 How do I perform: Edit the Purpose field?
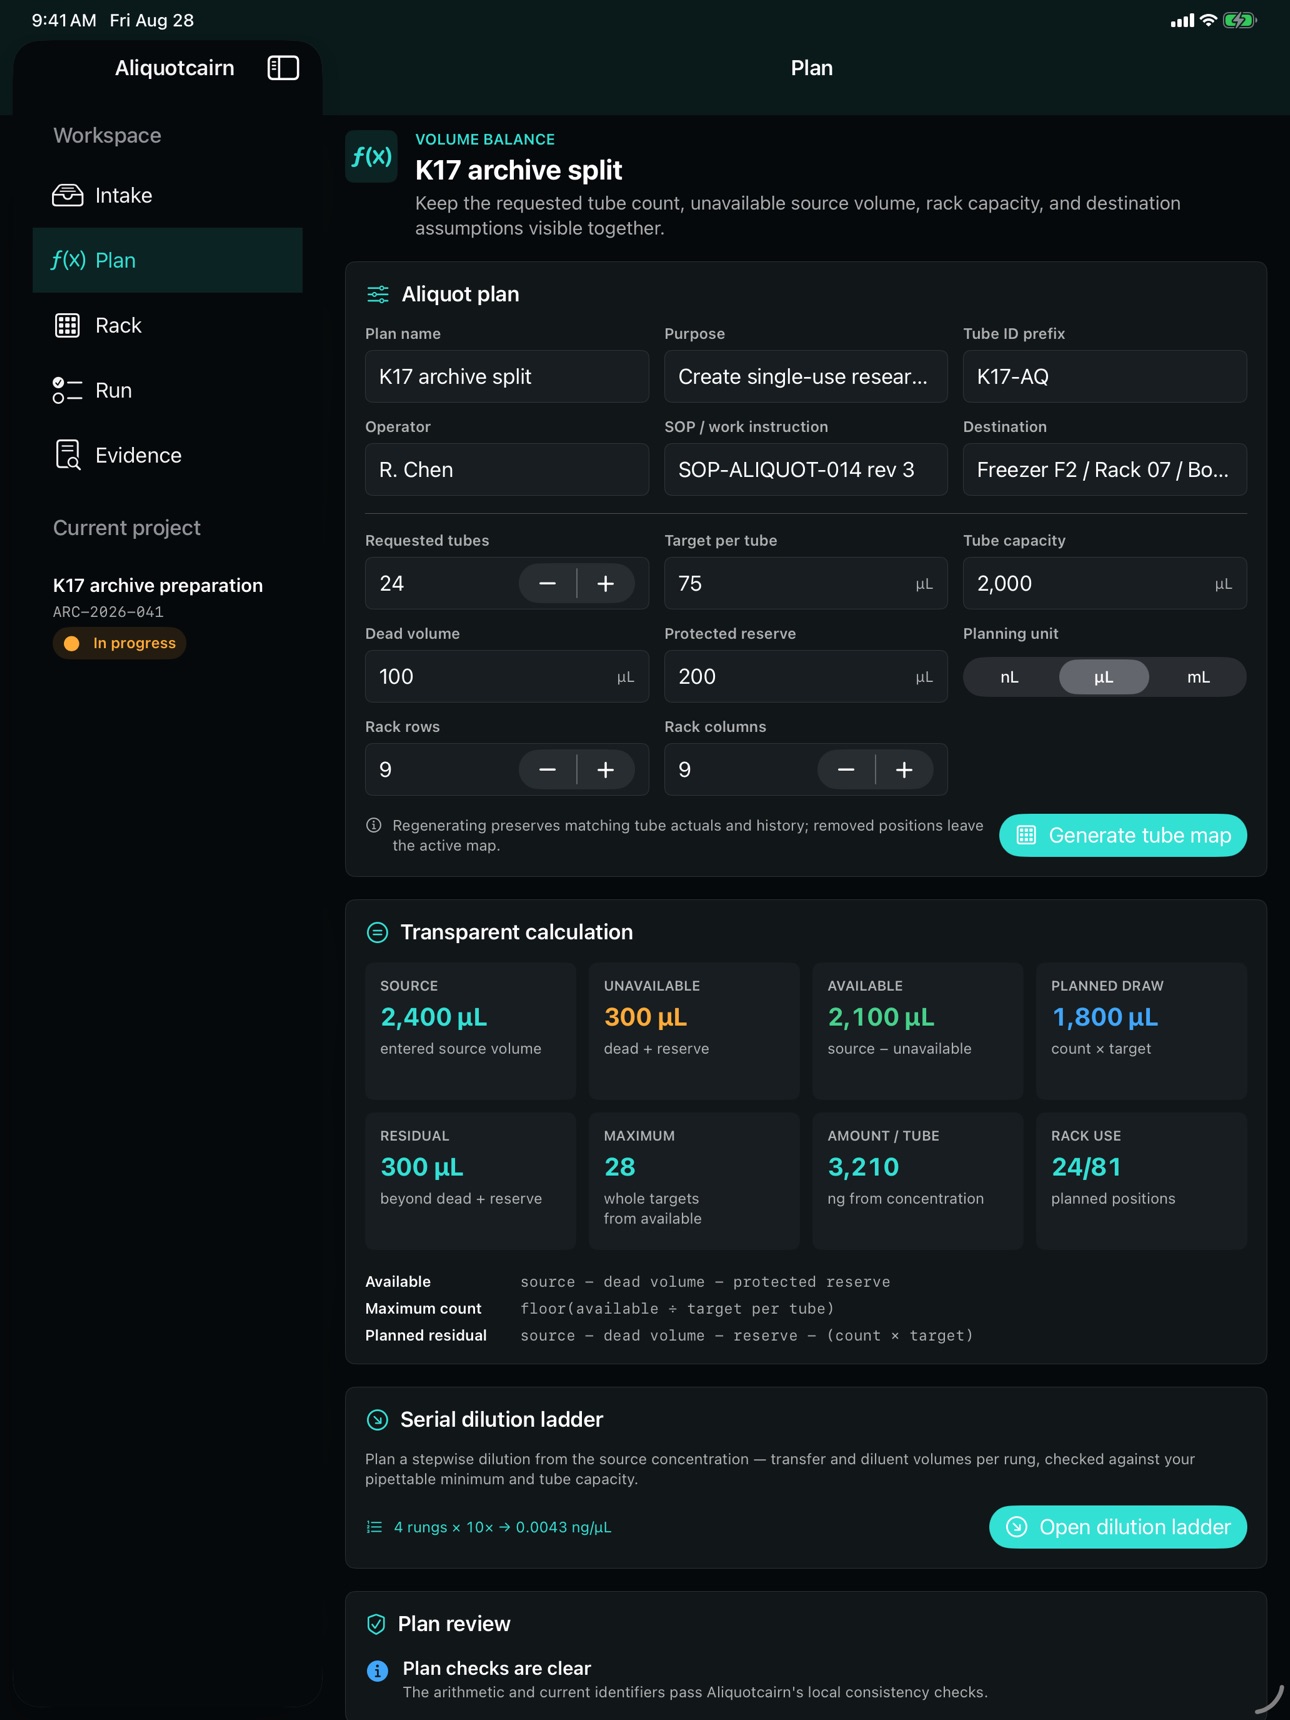[x=806, y=376]
